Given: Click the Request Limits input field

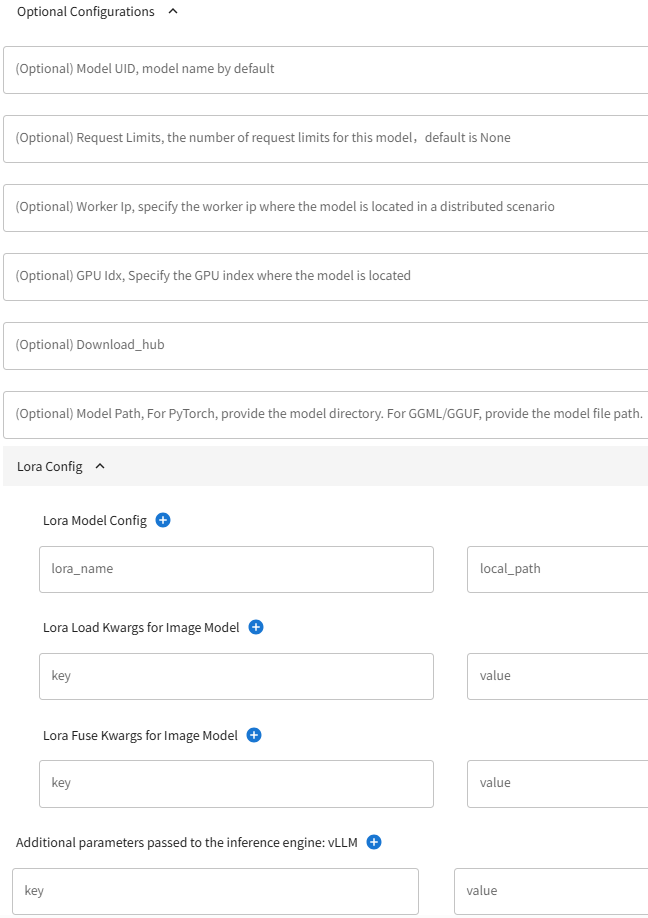Looking at the screenshot, I should click(325, 139).
